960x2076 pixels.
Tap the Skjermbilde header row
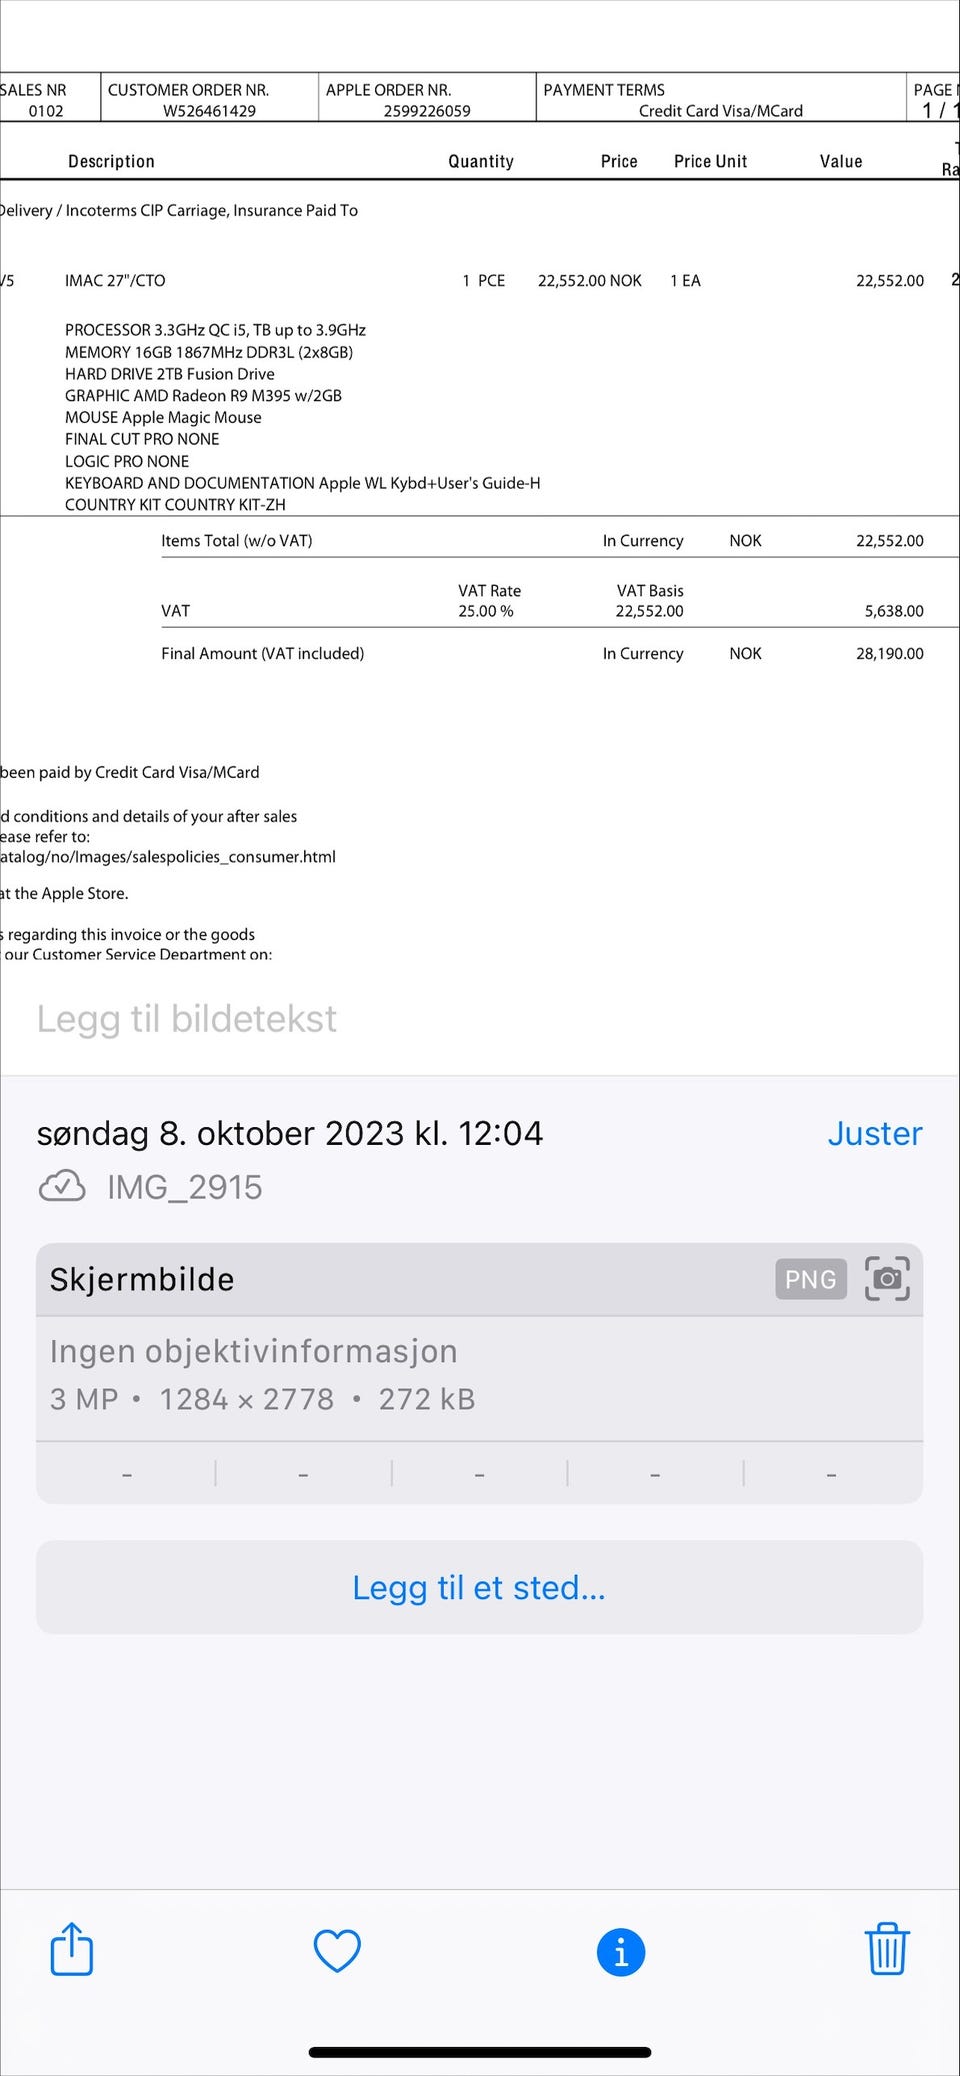(479, 1279)
